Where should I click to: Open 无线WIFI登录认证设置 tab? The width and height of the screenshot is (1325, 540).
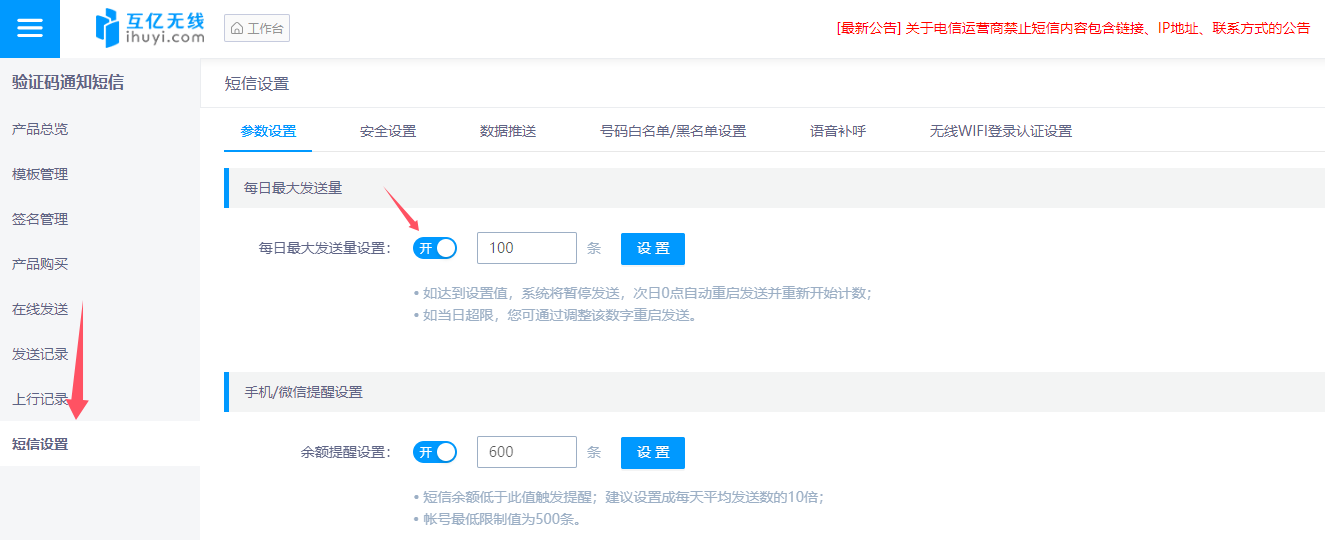(x=1000, y=131)
